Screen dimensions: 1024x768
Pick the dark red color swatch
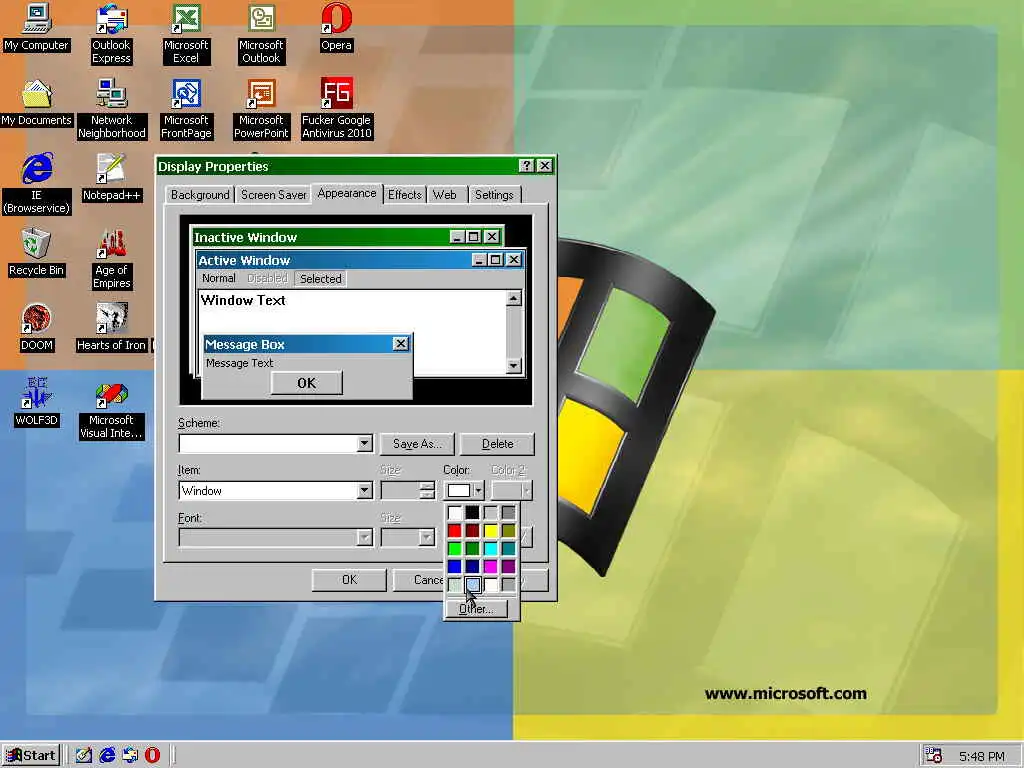tap(472, 531)
